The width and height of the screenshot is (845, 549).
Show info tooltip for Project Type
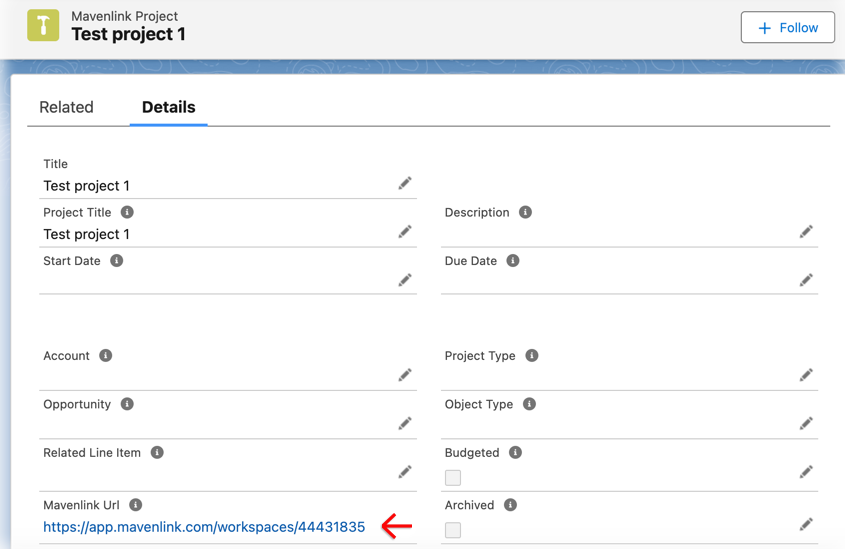[x=532, y=356]
